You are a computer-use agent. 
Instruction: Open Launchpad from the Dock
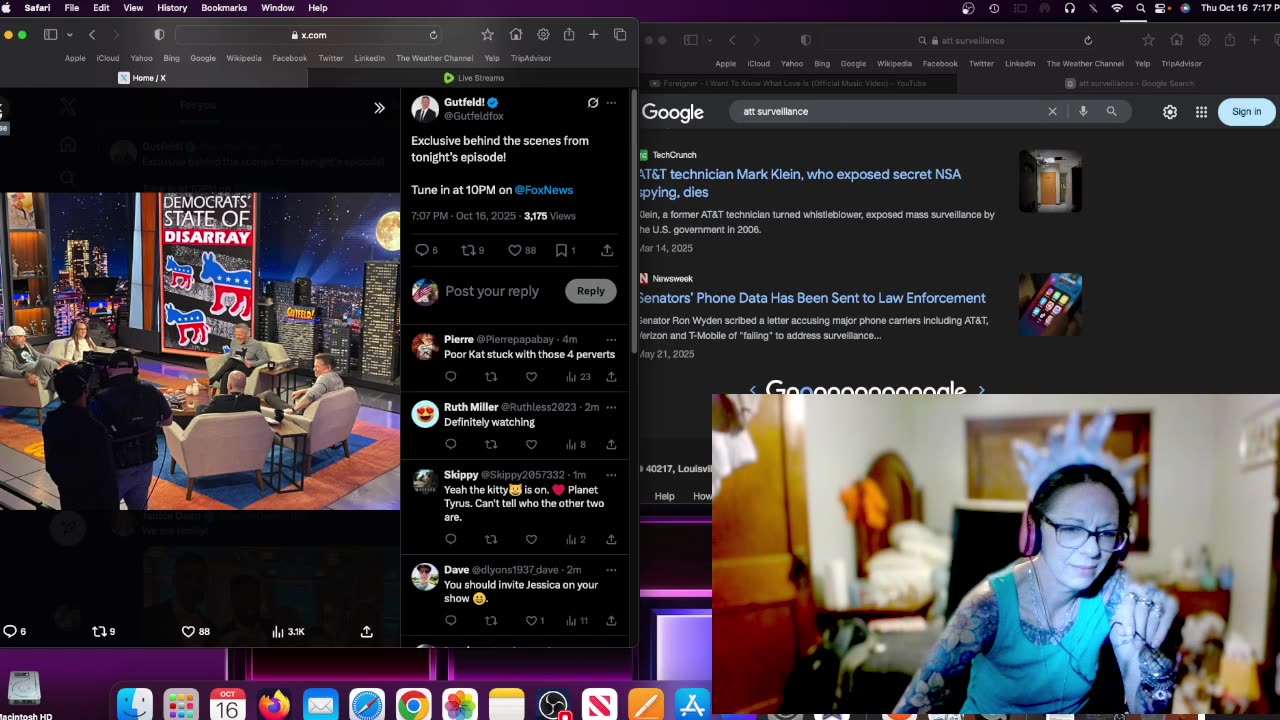181,705
